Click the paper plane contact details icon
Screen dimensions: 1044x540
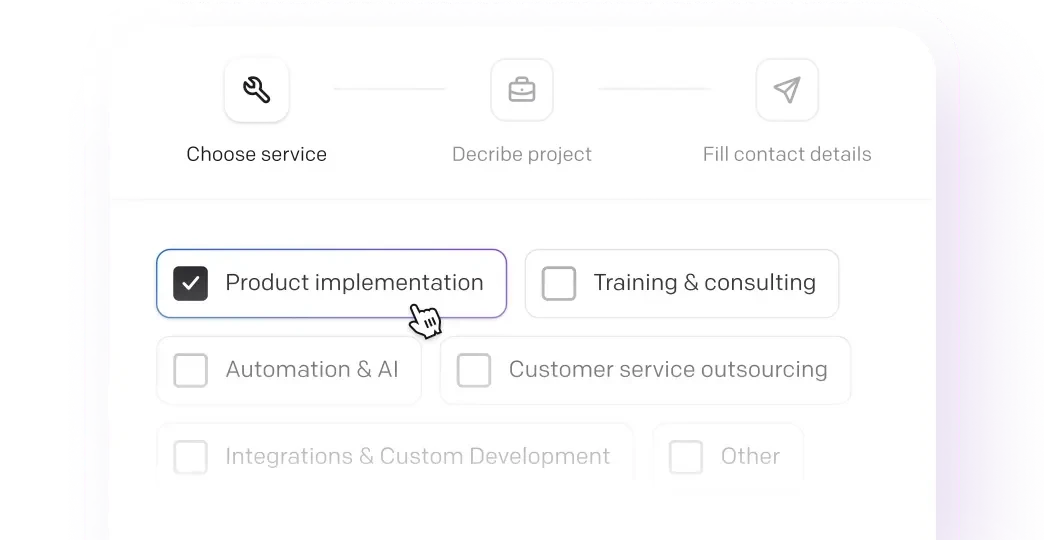pos(787,90)
